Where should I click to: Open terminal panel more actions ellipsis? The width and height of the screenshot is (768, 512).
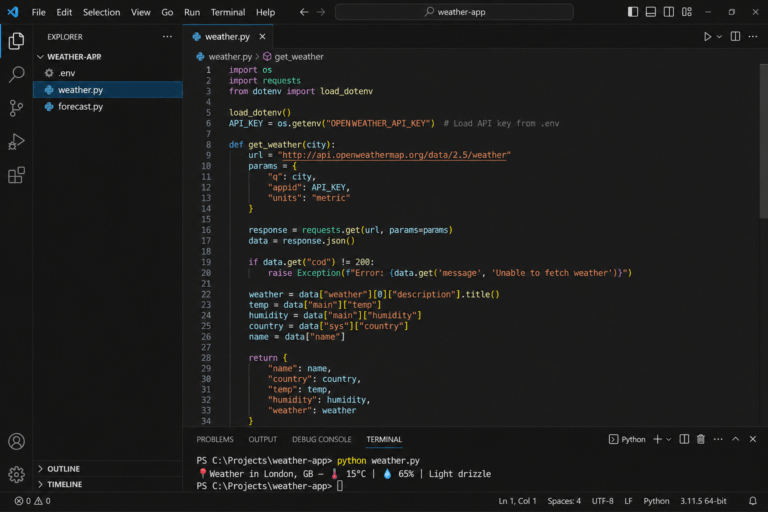pyautogui.click(x=718, y=439)
